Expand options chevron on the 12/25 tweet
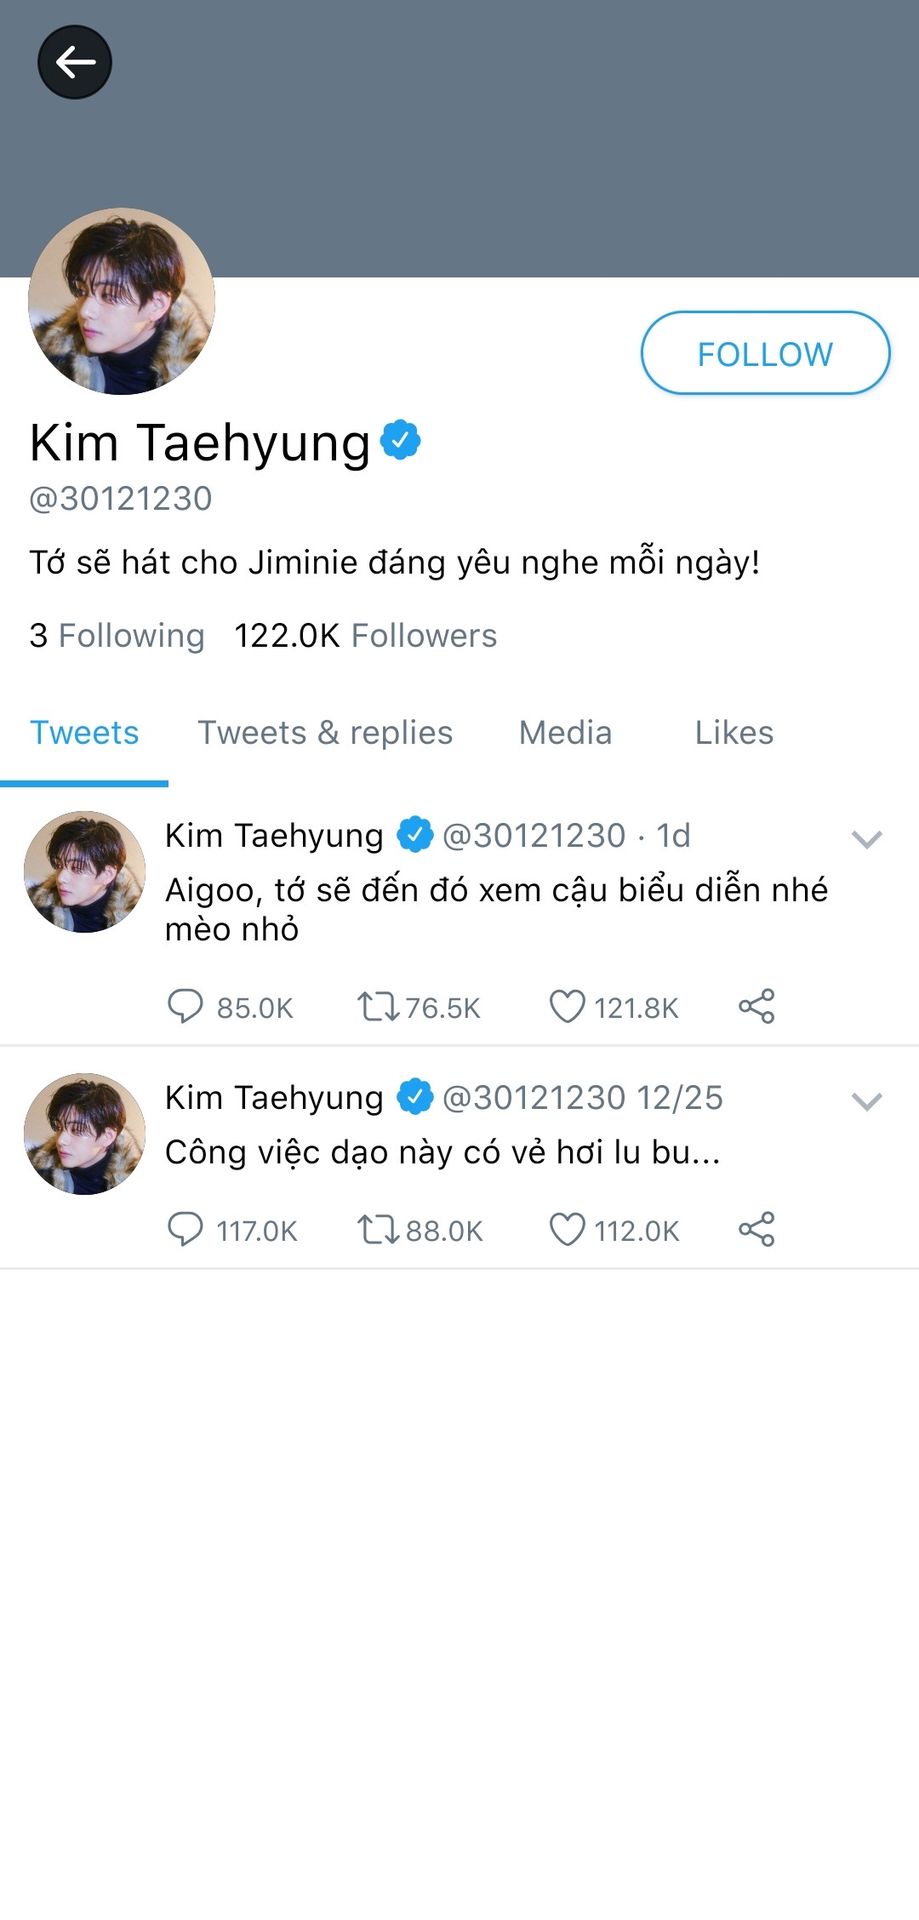The height and width of the screenshot is (1920, 919). pos(866,1101)
